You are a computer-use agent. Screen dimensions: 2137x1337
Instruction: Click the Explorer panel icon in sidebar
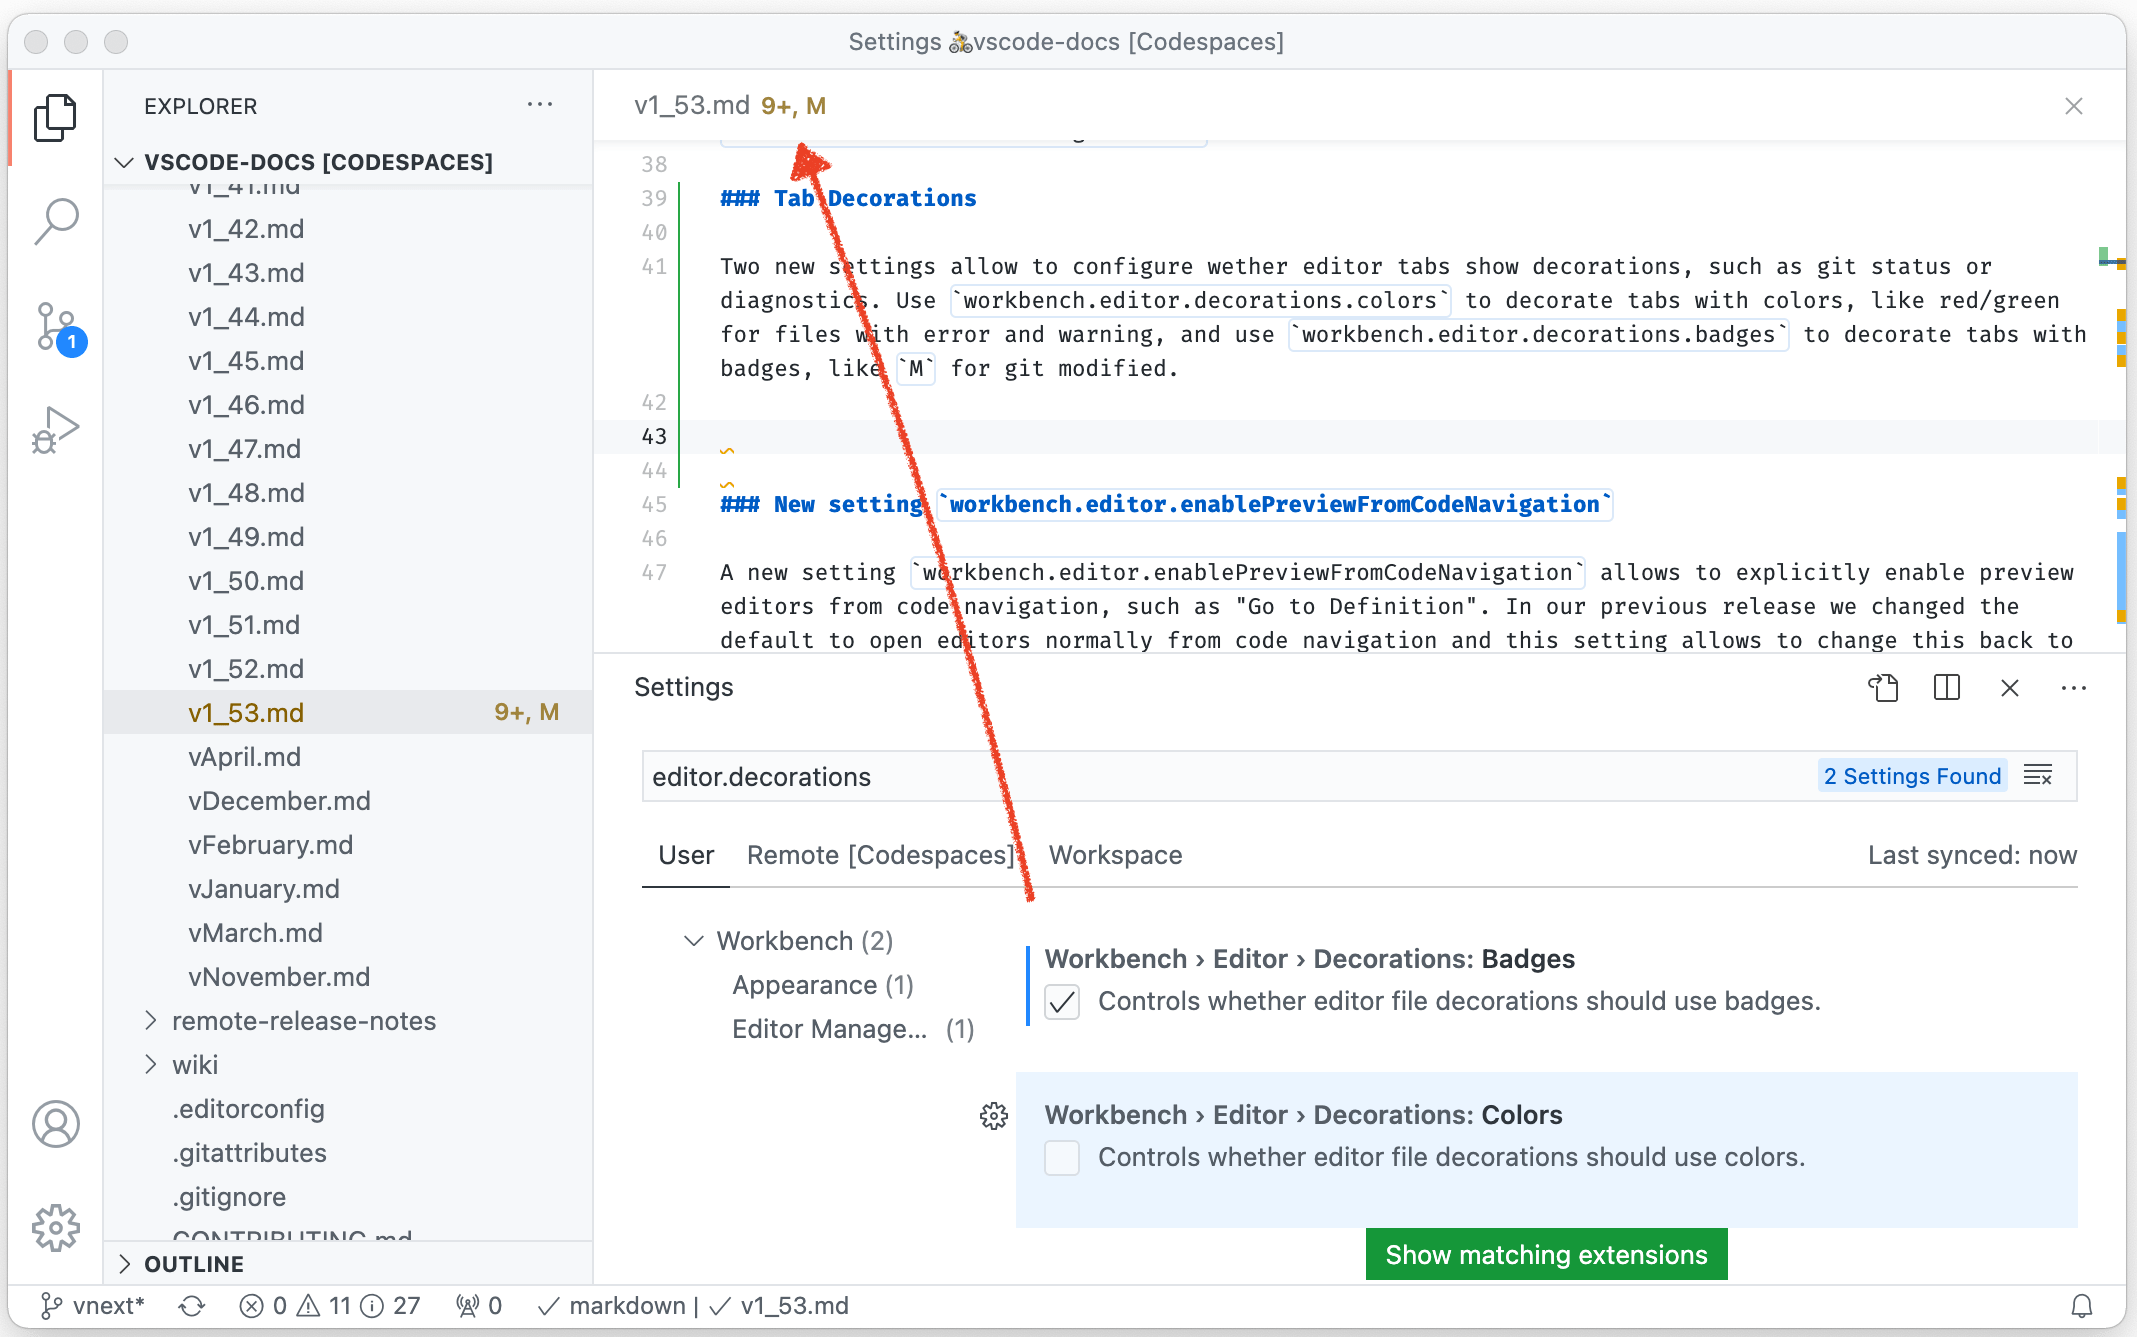[54, 119]
